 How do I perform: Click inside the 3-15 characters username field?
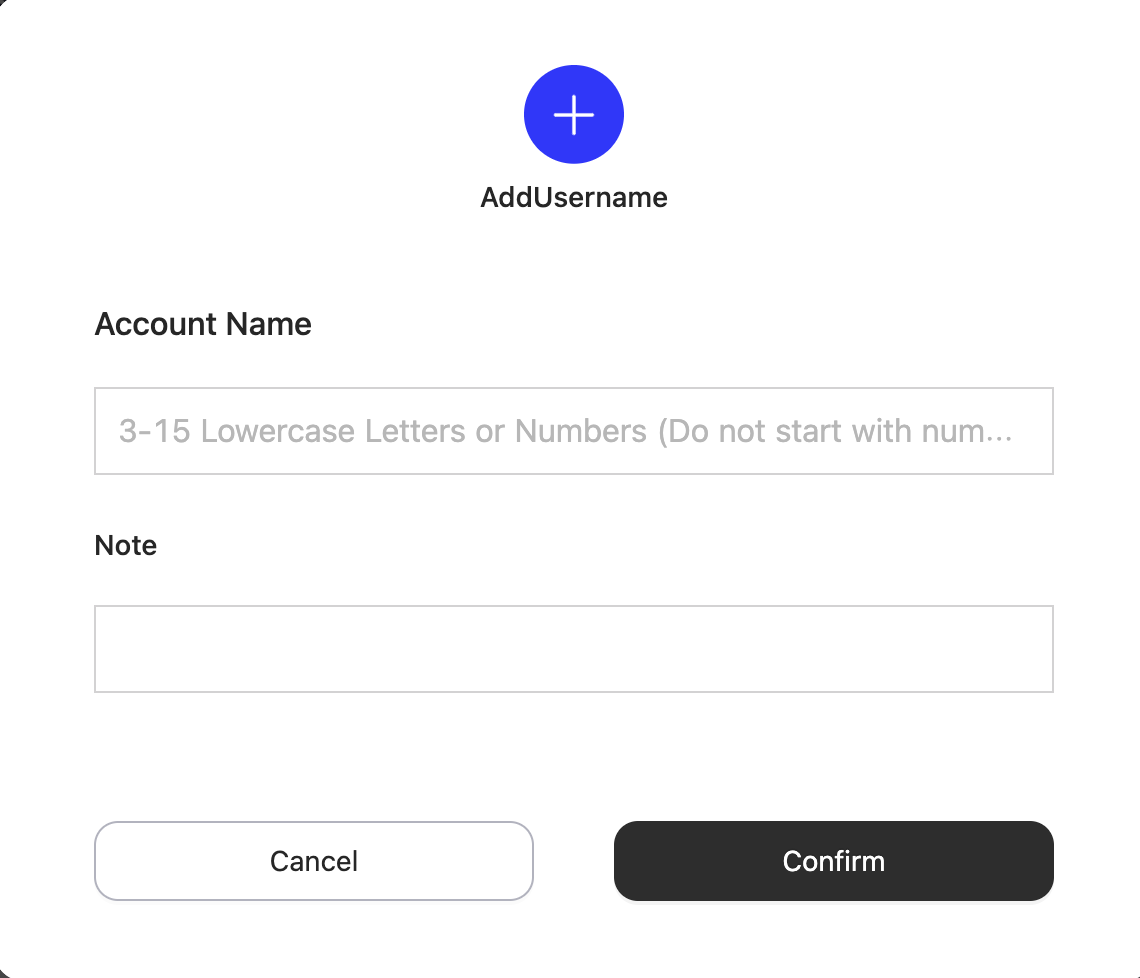coord(574,431)
